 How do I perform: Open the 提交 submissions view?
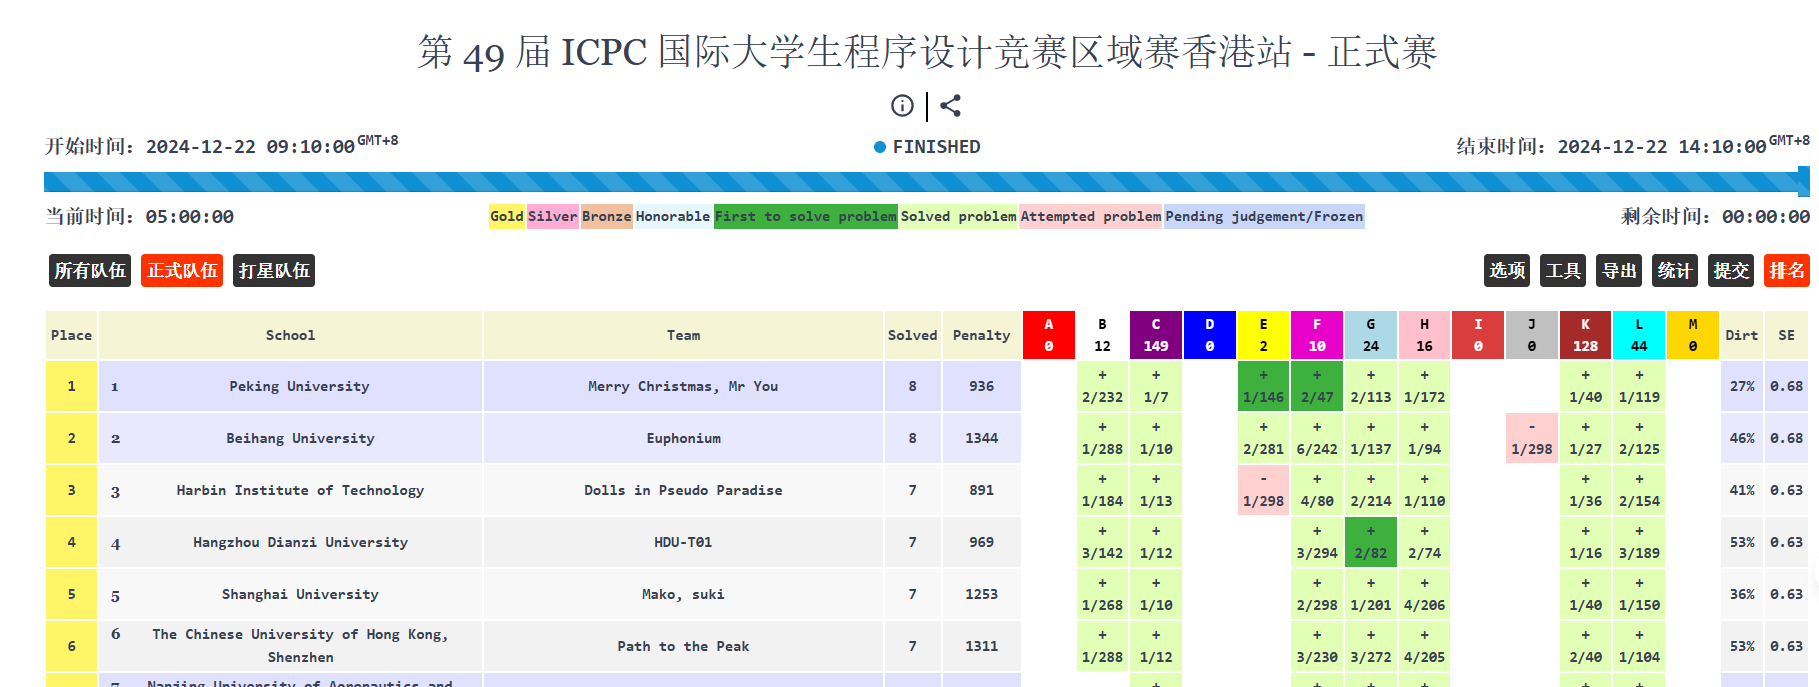tap(1731, 270)
